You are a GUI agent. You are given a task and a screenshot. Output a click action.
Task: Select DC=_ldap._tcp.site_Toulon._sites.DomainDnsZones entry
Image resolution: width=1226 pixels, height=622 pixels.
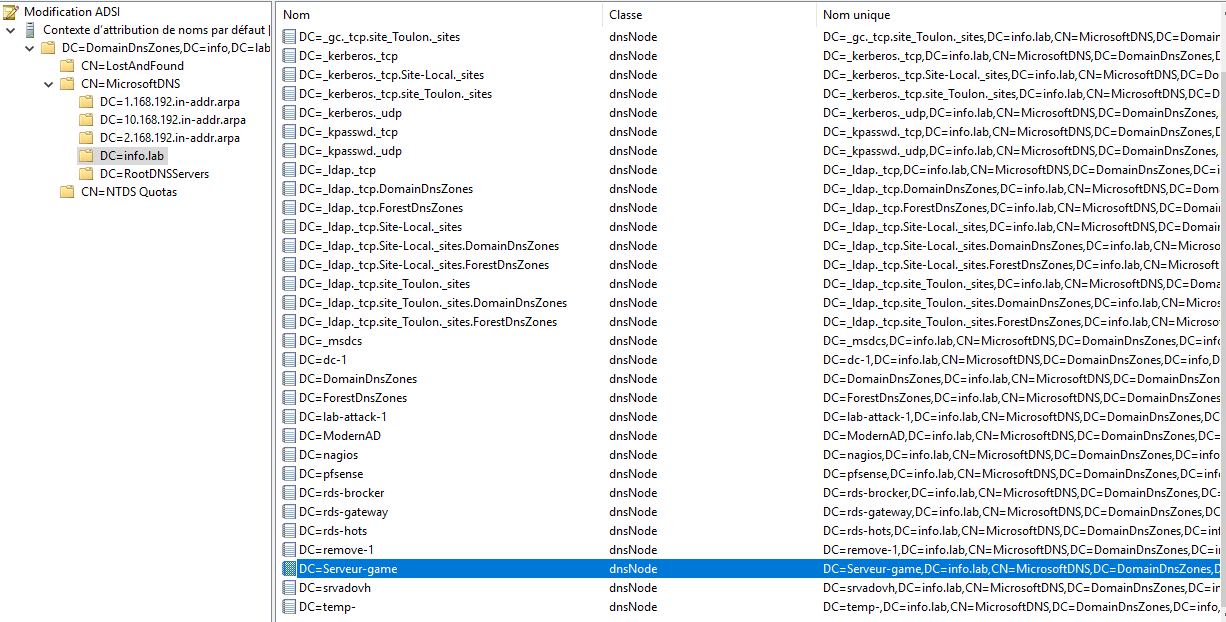(432, 303)
